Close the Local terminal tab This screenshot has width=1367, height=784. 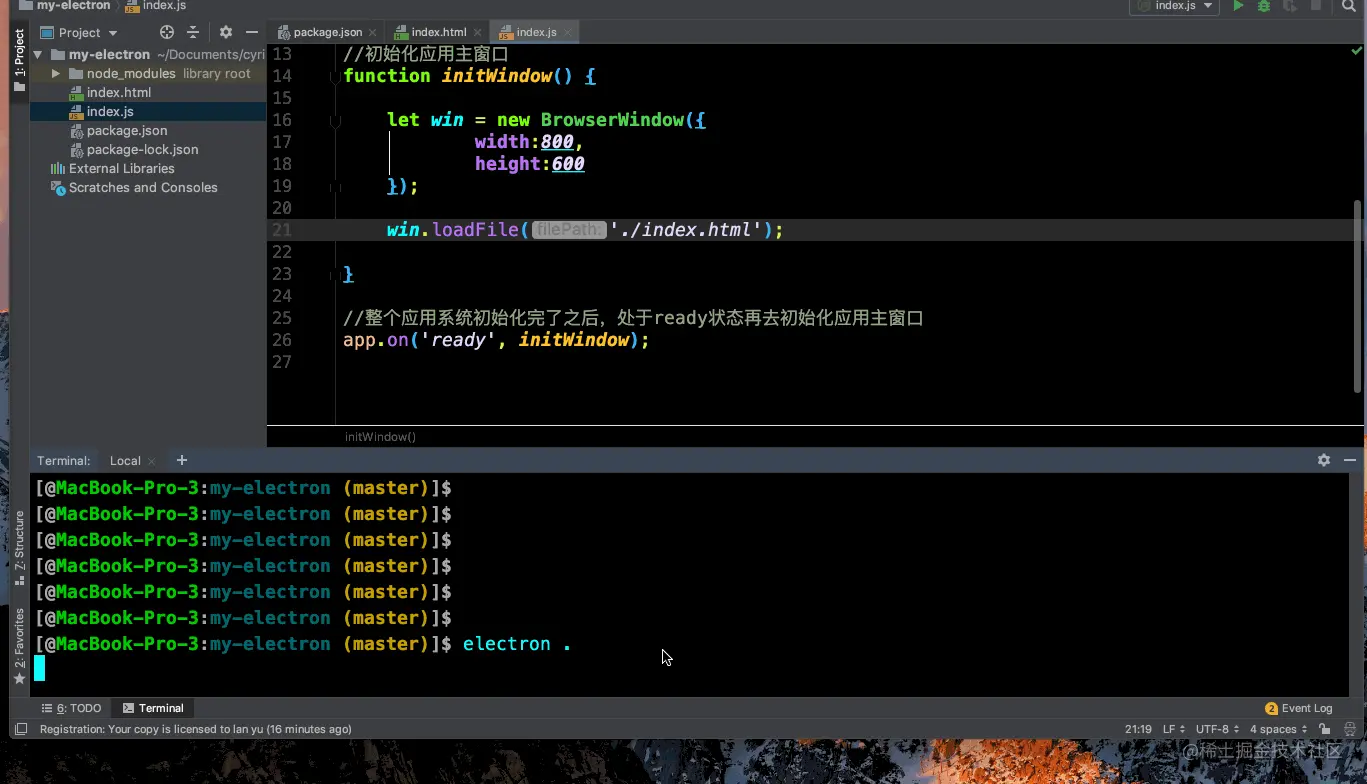coord(152,461)
